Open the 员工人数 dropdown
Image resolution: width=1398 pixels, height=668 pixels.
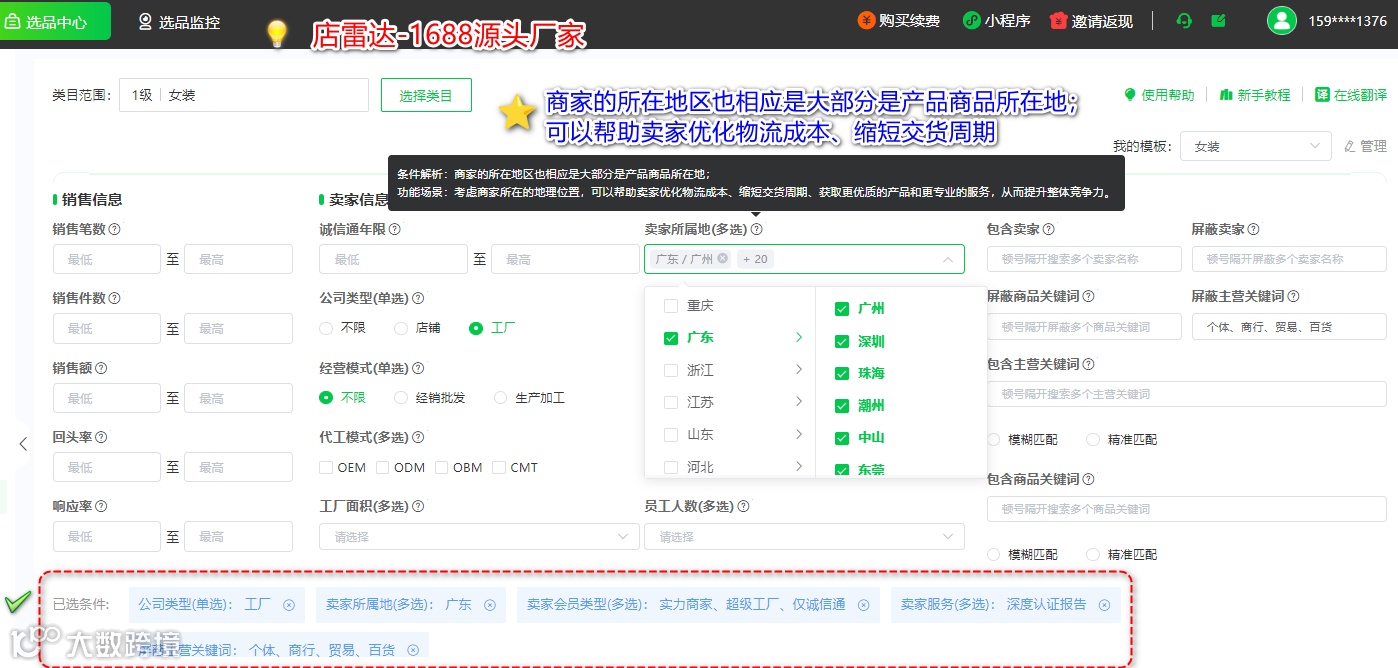(805, 537)
